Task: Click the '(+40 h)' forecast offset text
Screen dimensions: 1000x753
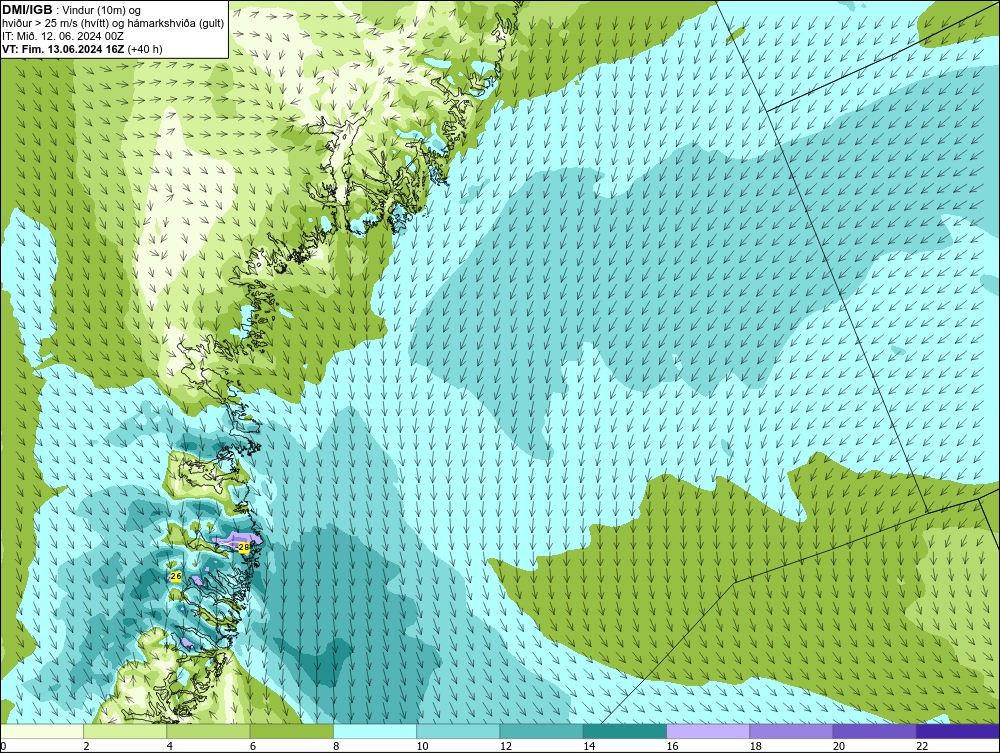Action: click(145, 49)
